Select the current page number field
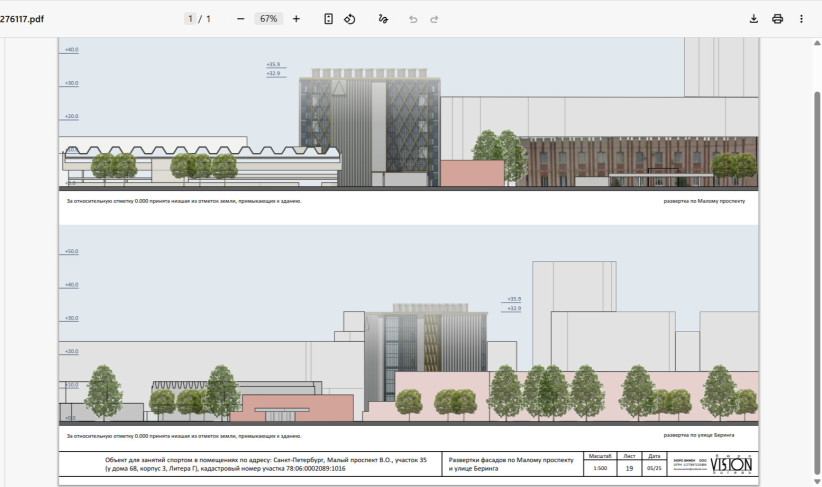This screenshot has height=487, width=822. point(190,19)
